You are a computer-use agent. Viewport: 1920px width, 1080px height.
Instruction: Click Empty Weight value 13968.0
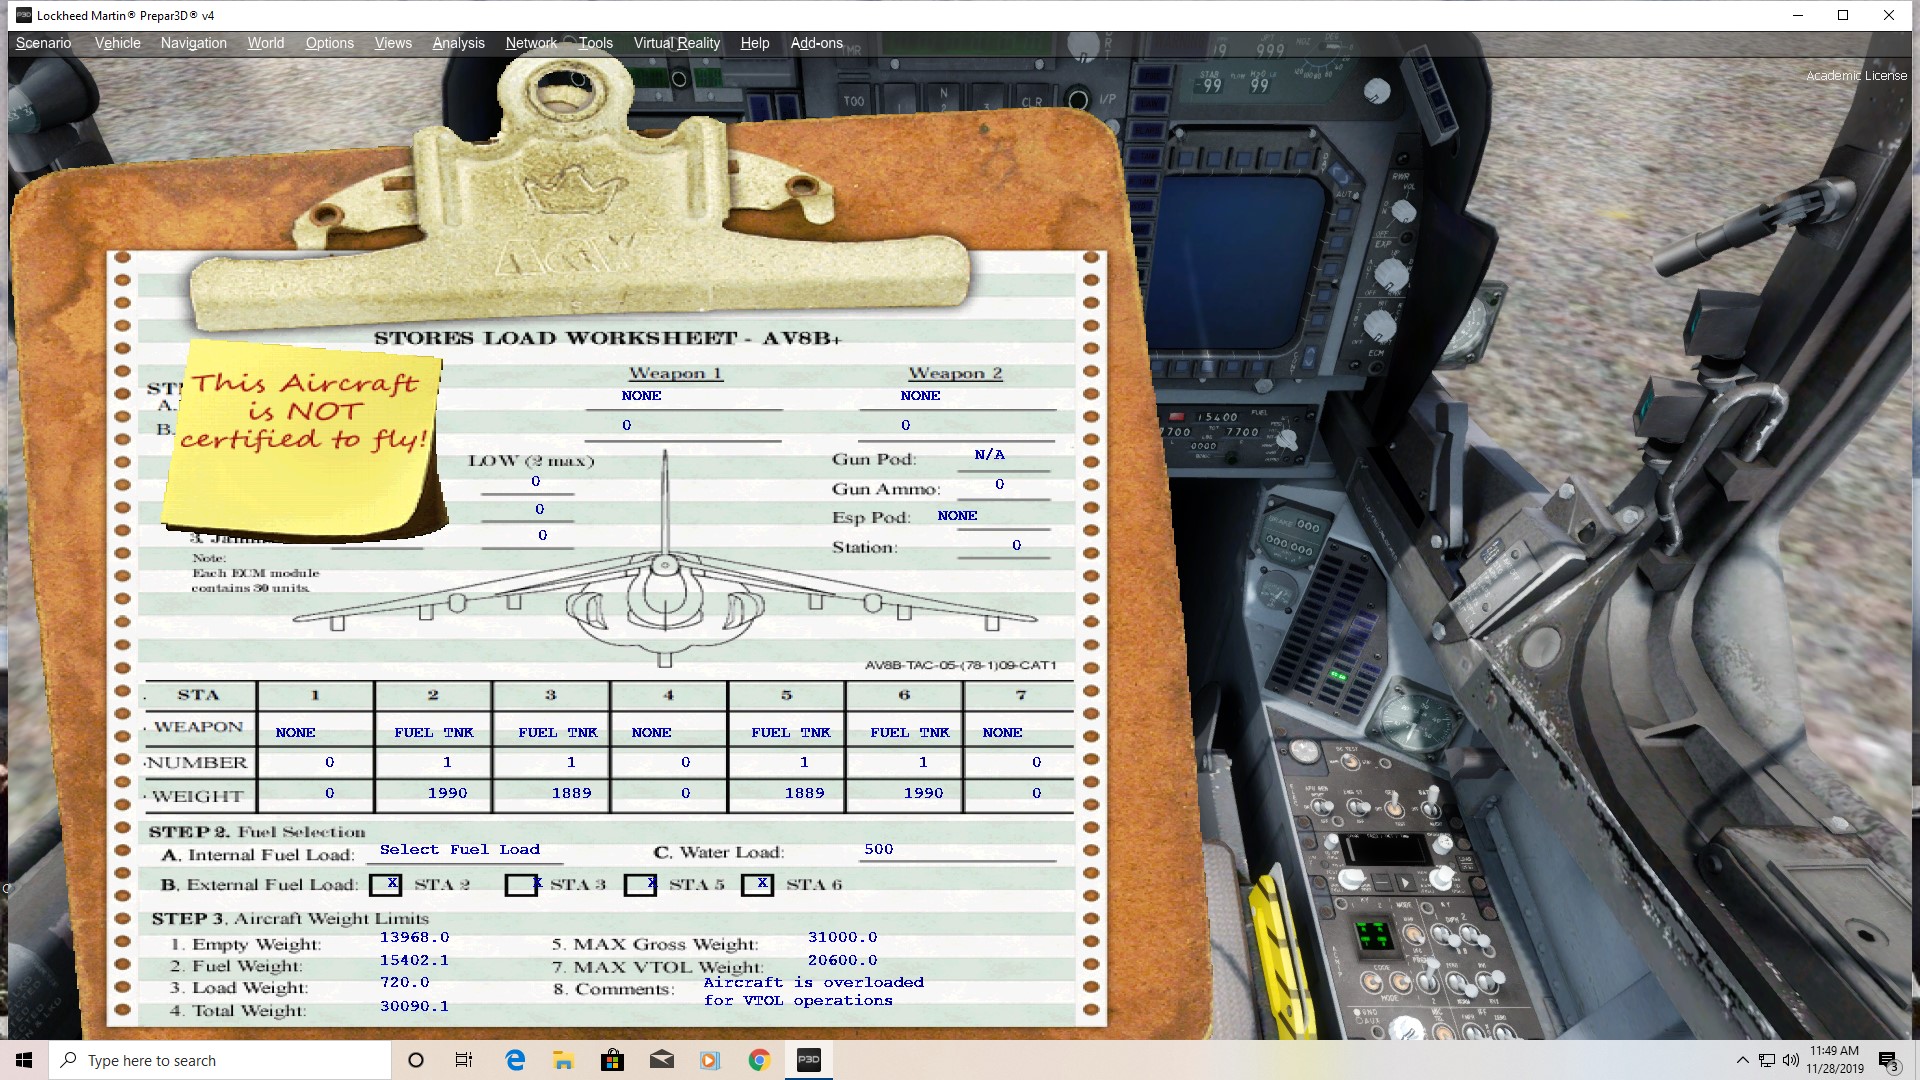[x=414, y=938]
